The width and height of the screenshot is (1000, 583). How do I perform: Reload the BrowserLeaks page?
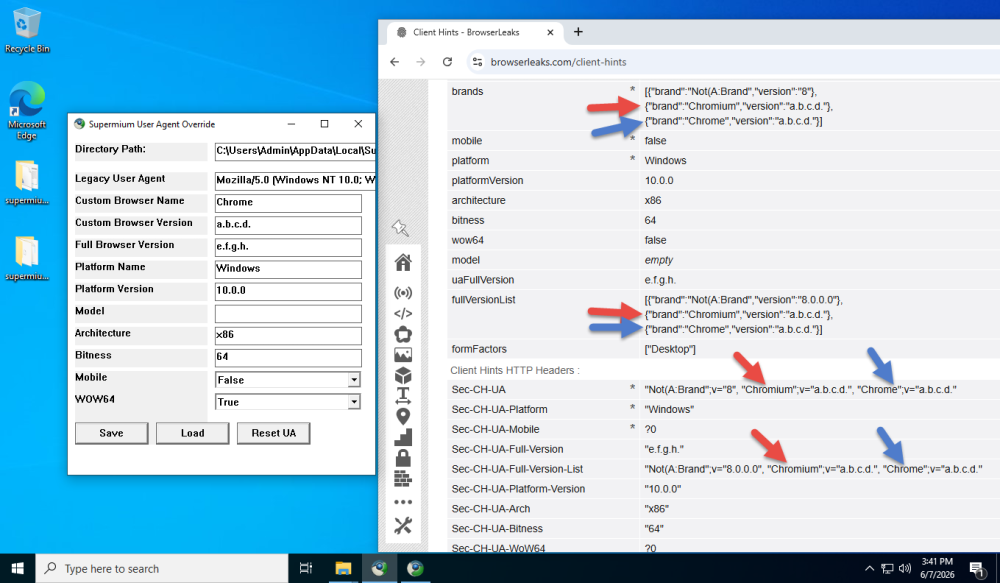447,62
